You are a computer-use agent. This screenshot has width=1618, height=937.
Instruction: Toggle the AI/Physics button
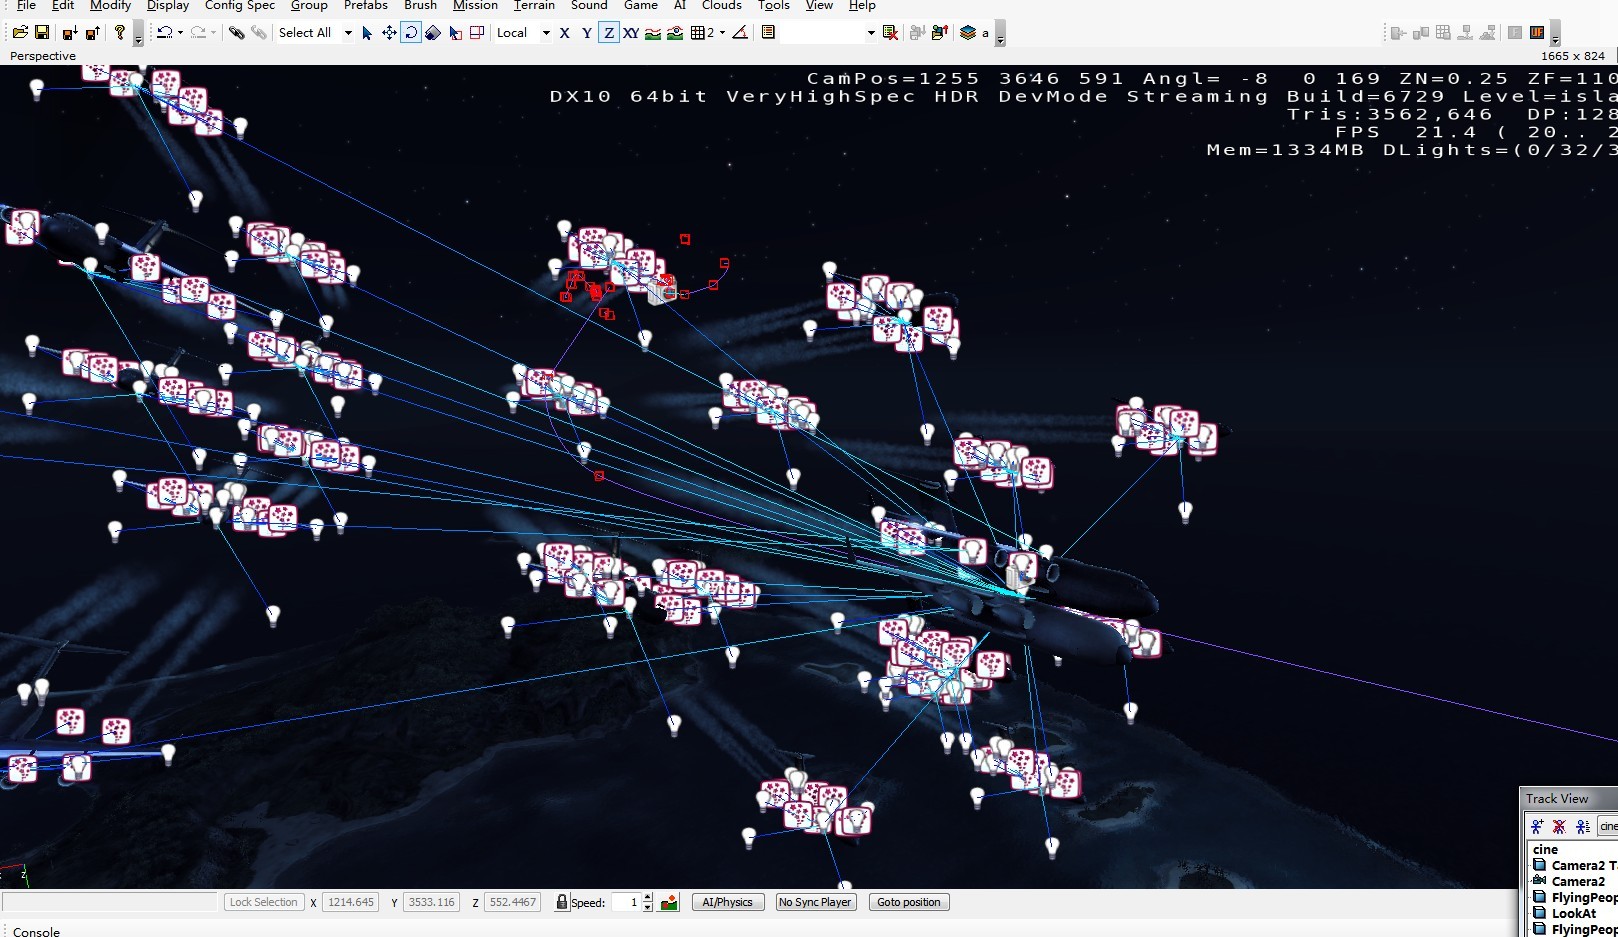coord(728,902)
